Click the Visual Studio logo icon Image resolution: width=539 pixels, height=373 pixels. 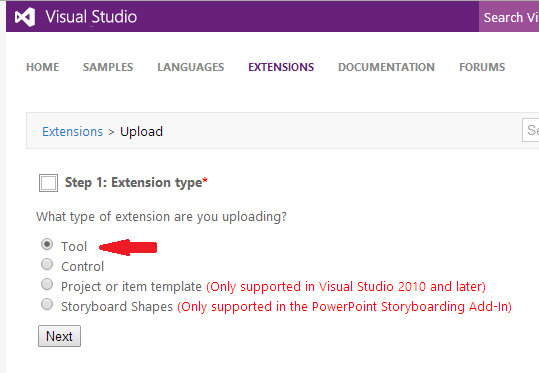25,17
